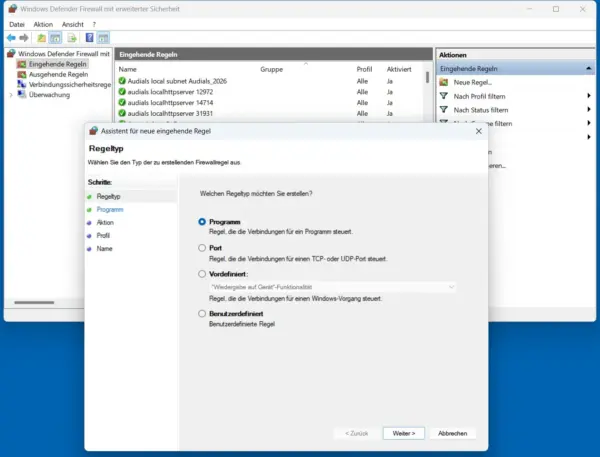Click the filter funnel icon for Nach Profil filtern
The image size is (600, 457).
tap(444, 96)
